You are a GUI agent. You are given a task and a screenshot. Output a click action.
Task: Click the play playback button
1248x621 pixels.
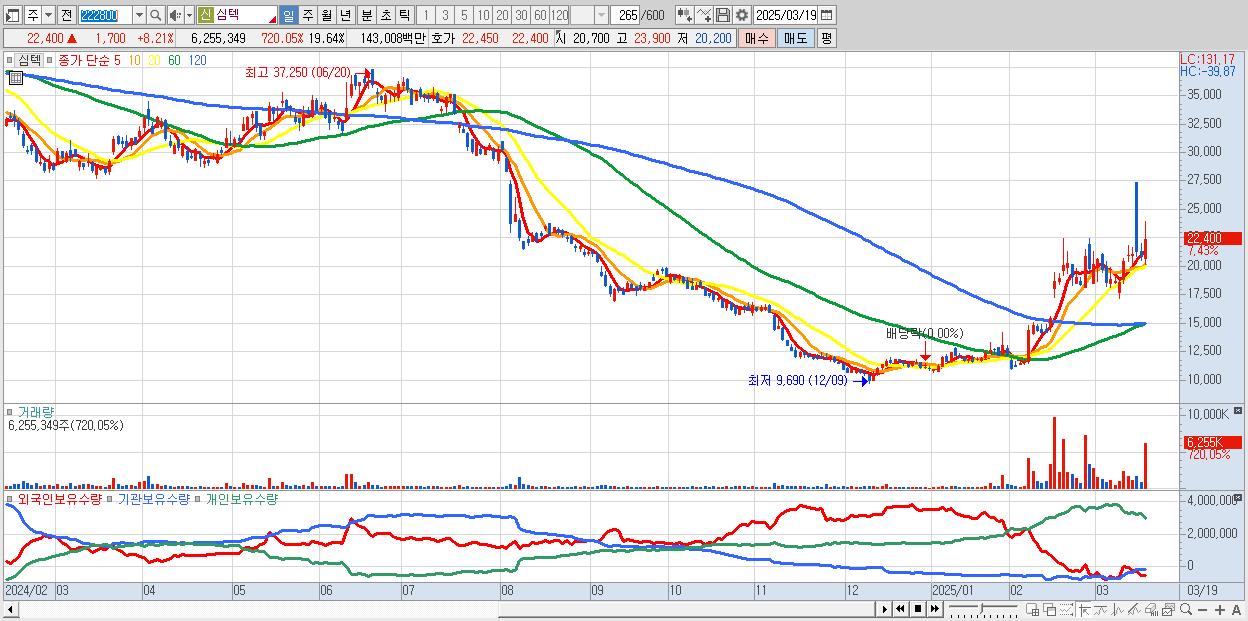[885, 609]
